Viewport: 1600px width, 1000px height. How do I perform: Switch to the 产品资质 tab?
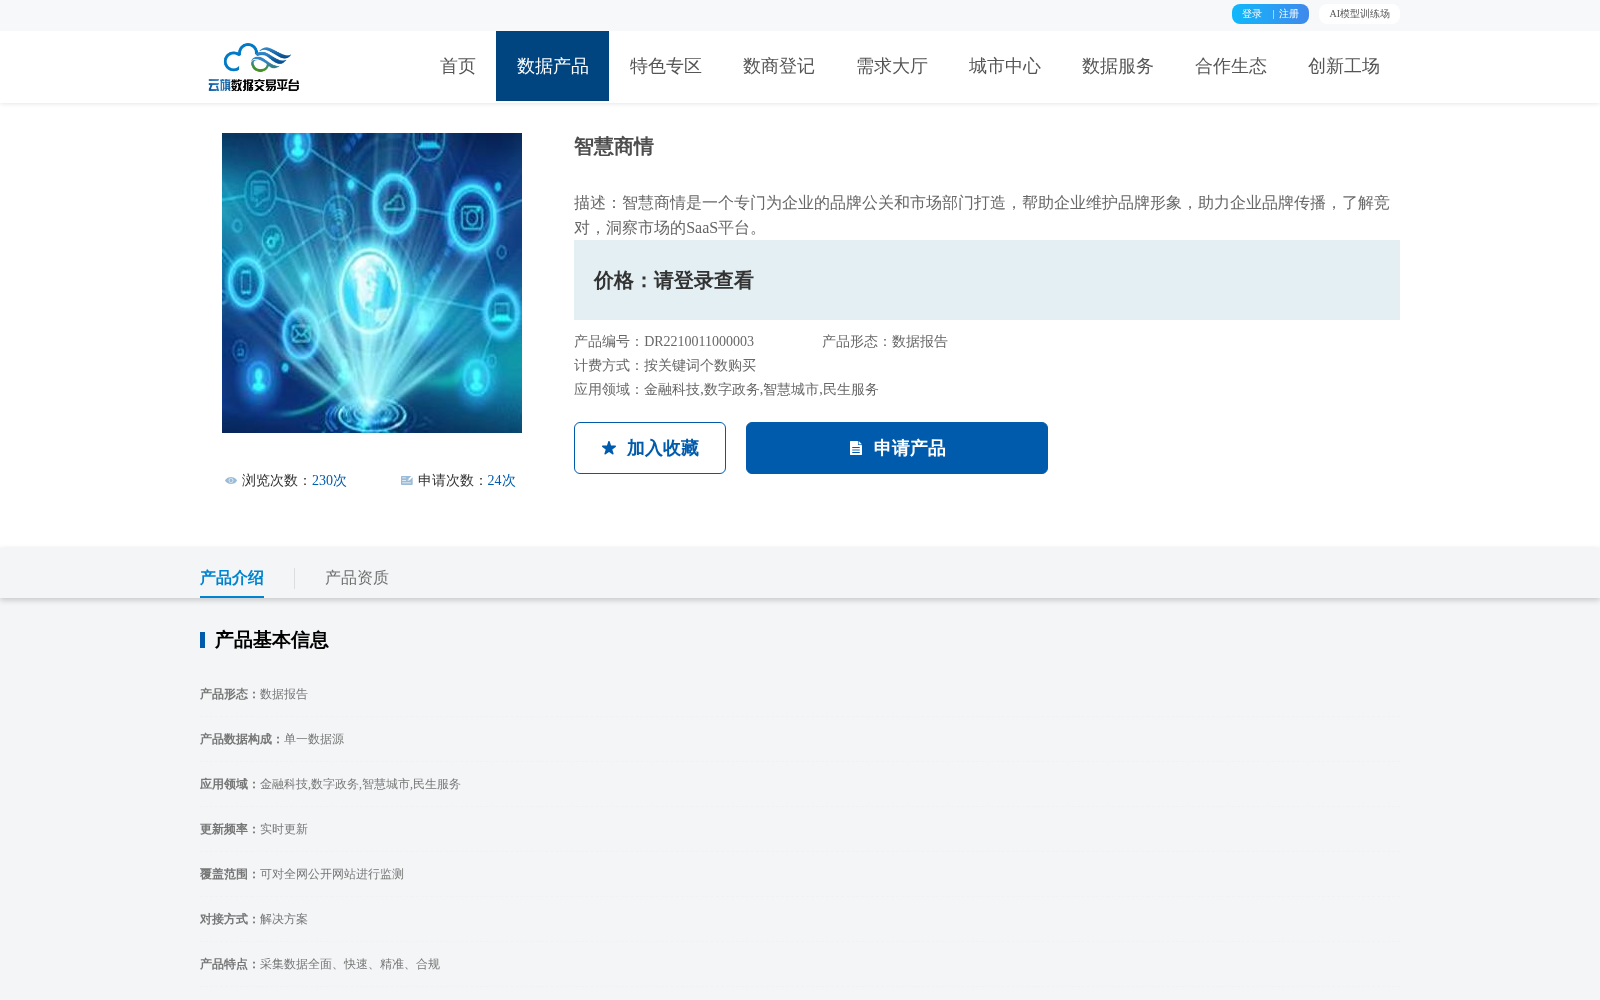[x=357, y=578]
